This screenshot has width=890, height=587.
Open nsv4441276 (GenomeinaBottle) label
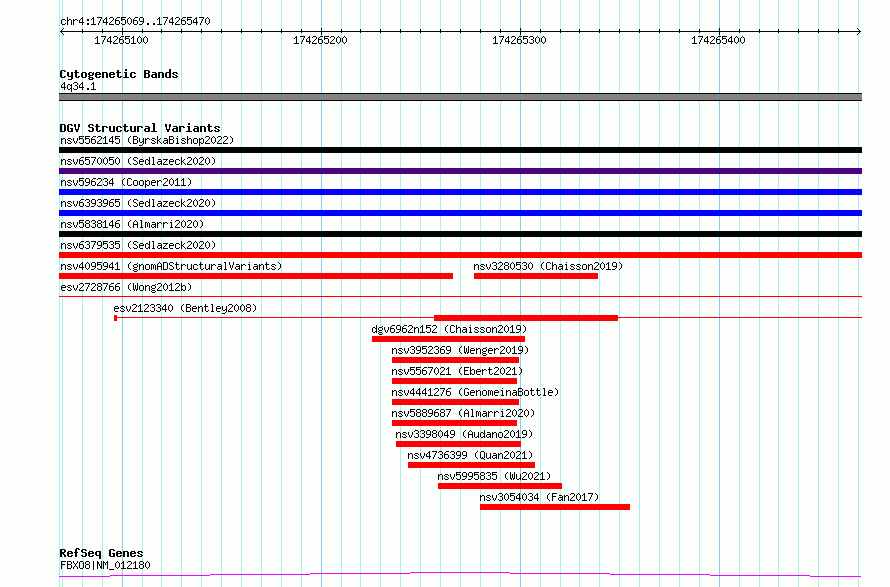click(475, 392)
